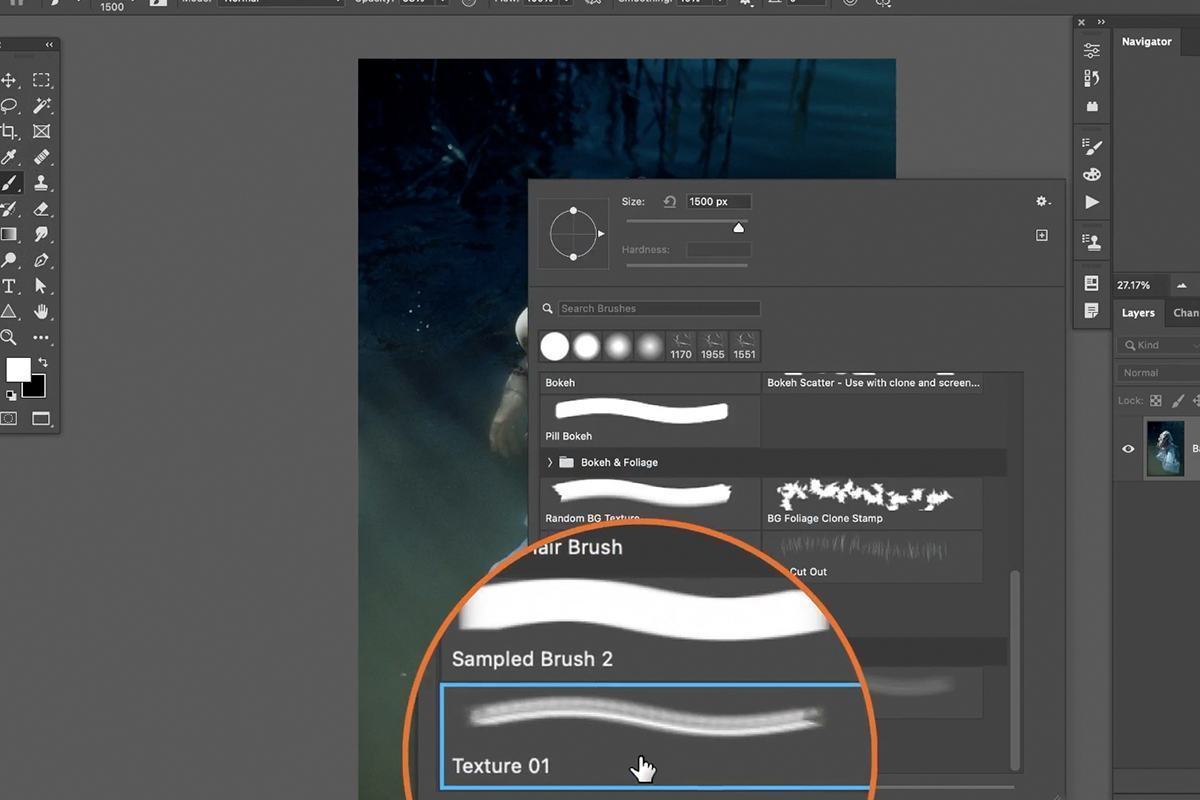Click the brush Size slider handle

pos(739,227)
